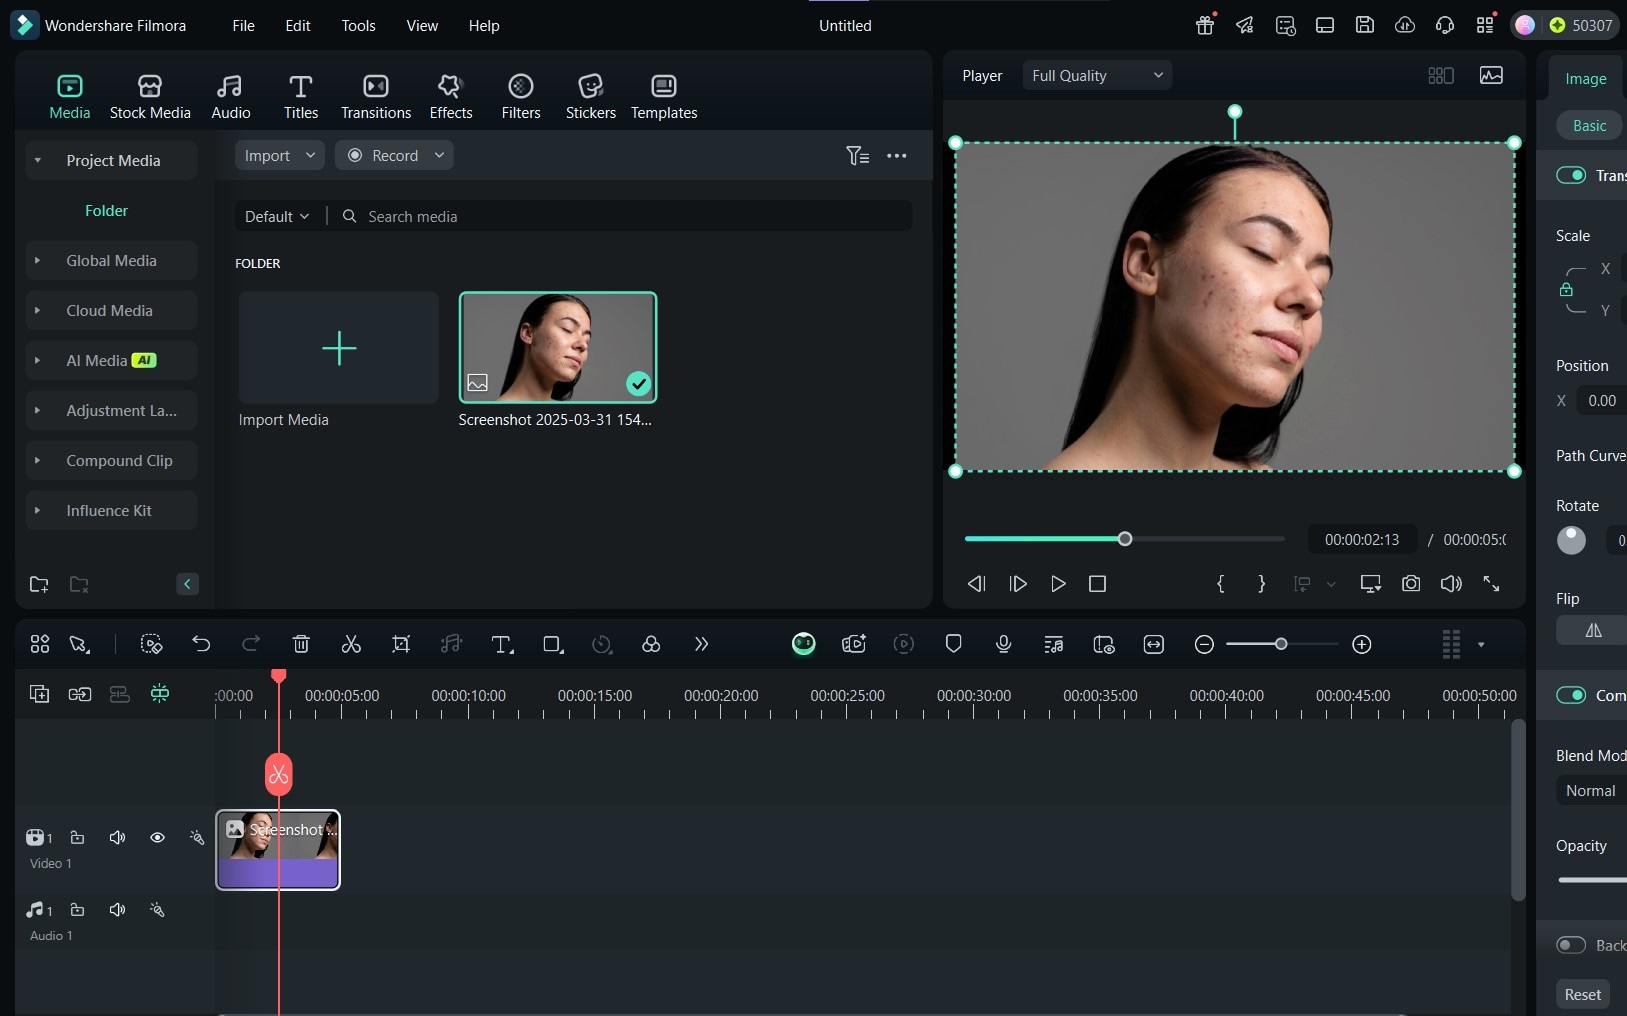
Task: Click the mark out bracket icon
Action: (x=1261, y=584)
